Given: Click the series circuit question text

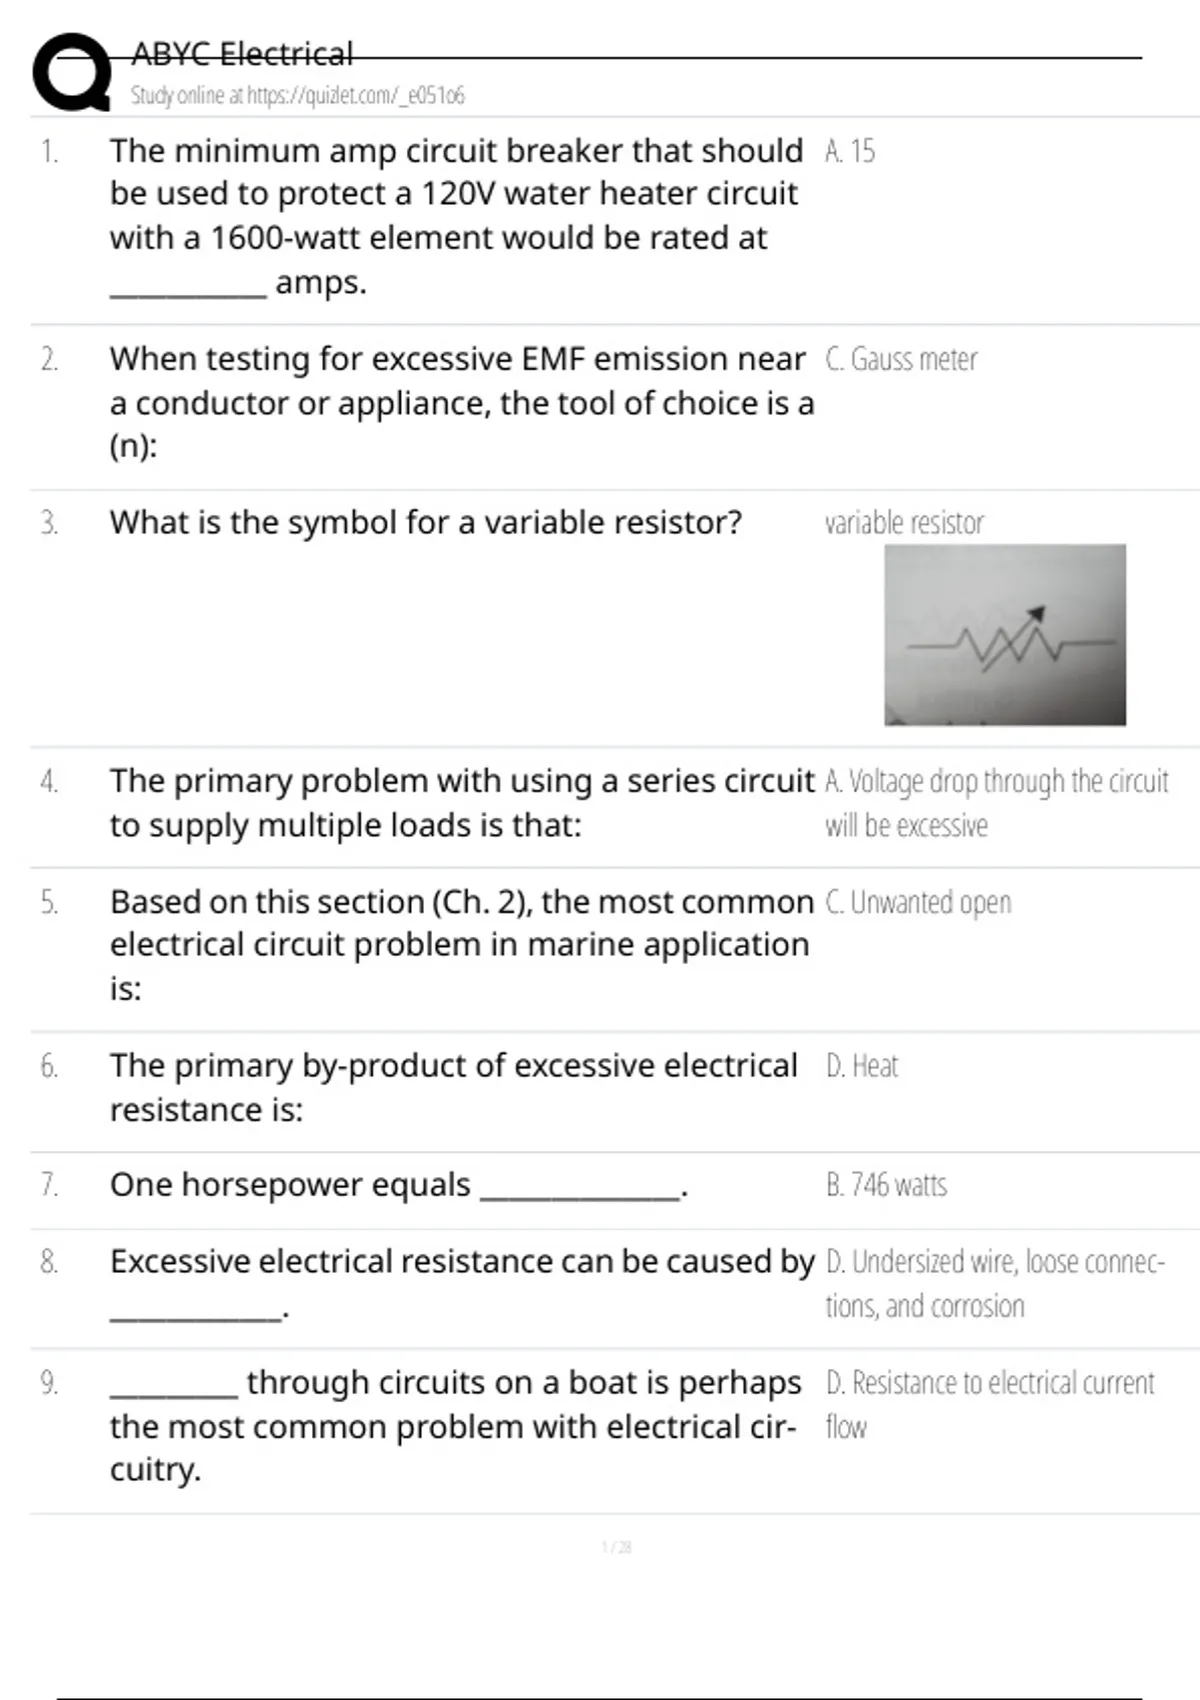Looking at the screenshot, I should [x=460, y=802].
